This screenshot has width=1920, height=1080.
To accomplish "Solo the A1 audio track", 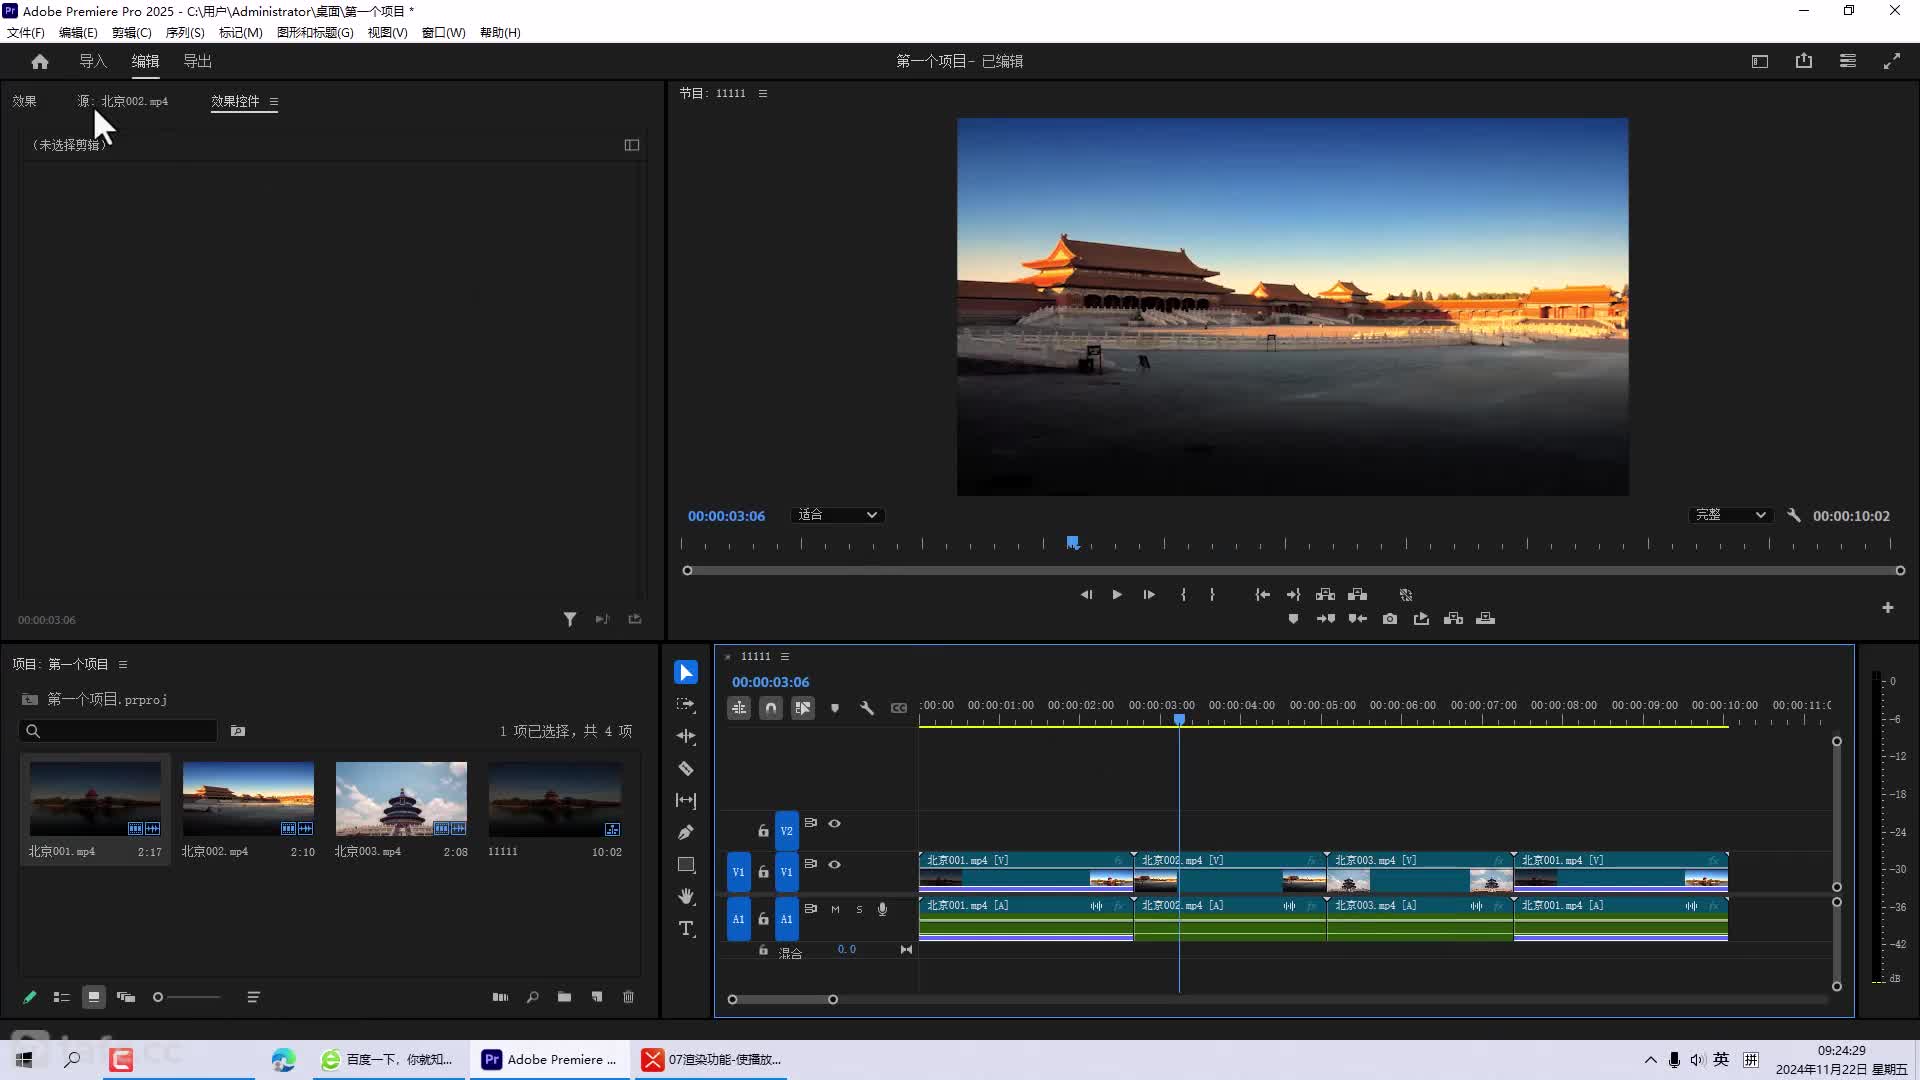I will point(859,909).
